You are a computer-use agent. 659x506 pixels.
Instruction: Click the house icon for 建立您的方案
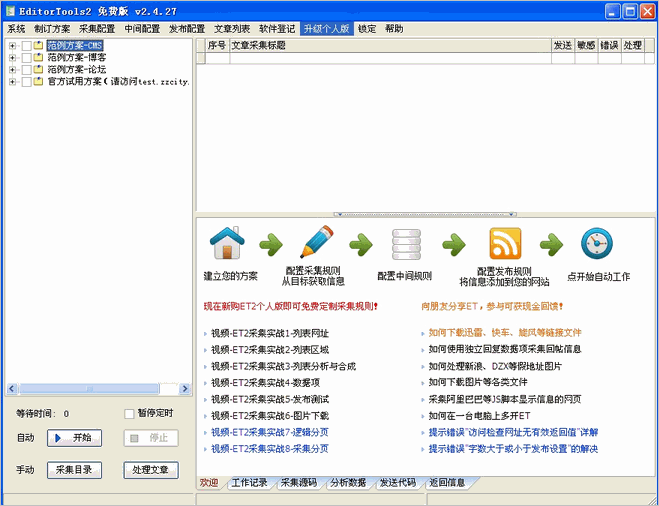pyautogui.click(x=227, y=243)
